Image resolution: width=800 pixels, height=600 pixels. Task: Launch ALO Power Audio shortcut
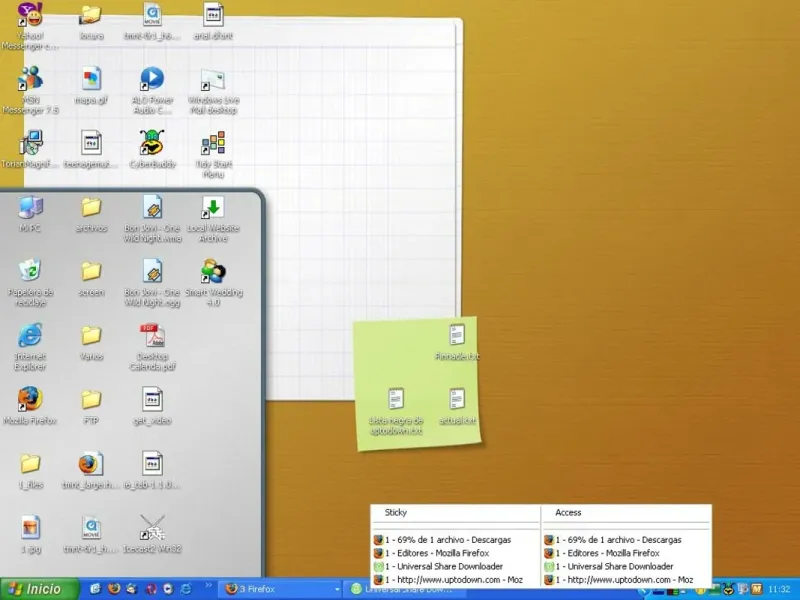[152, 79]
